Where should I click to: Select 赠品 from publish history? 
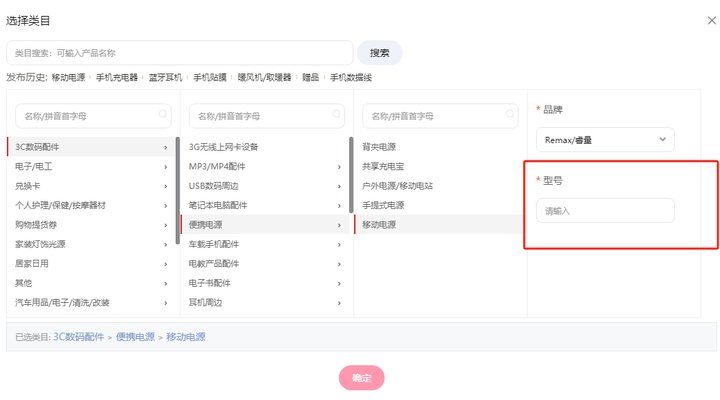click(x=310, y=77)
